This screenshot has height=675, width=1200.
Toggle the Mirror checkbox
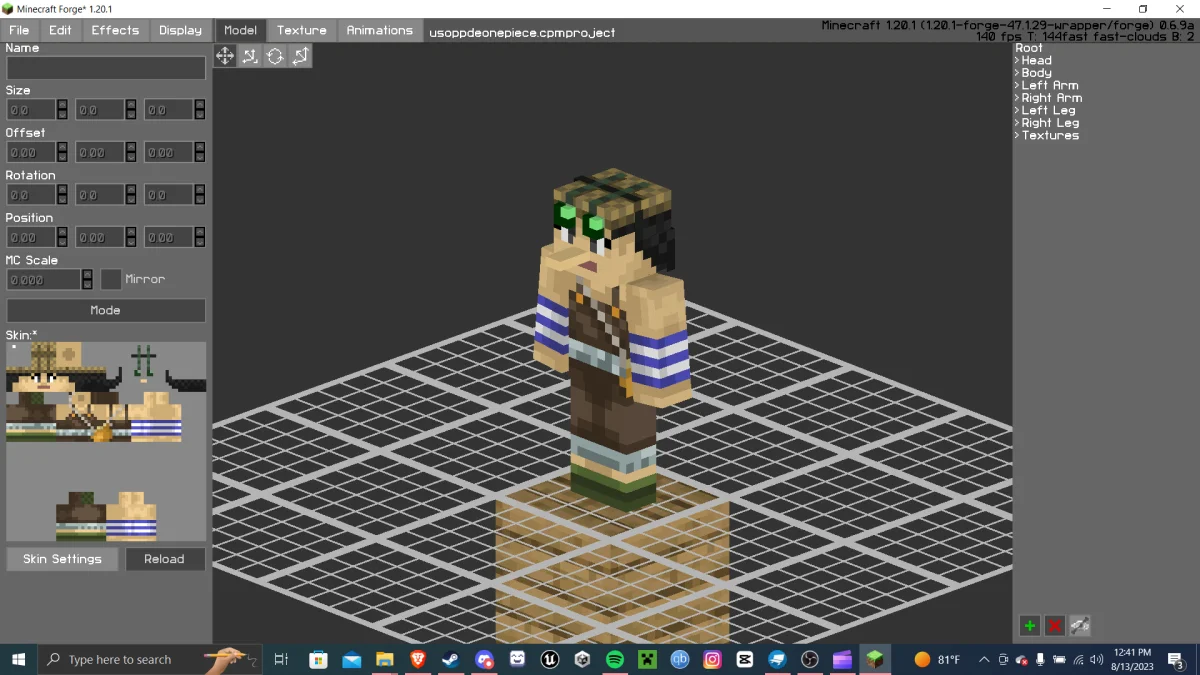111,279
